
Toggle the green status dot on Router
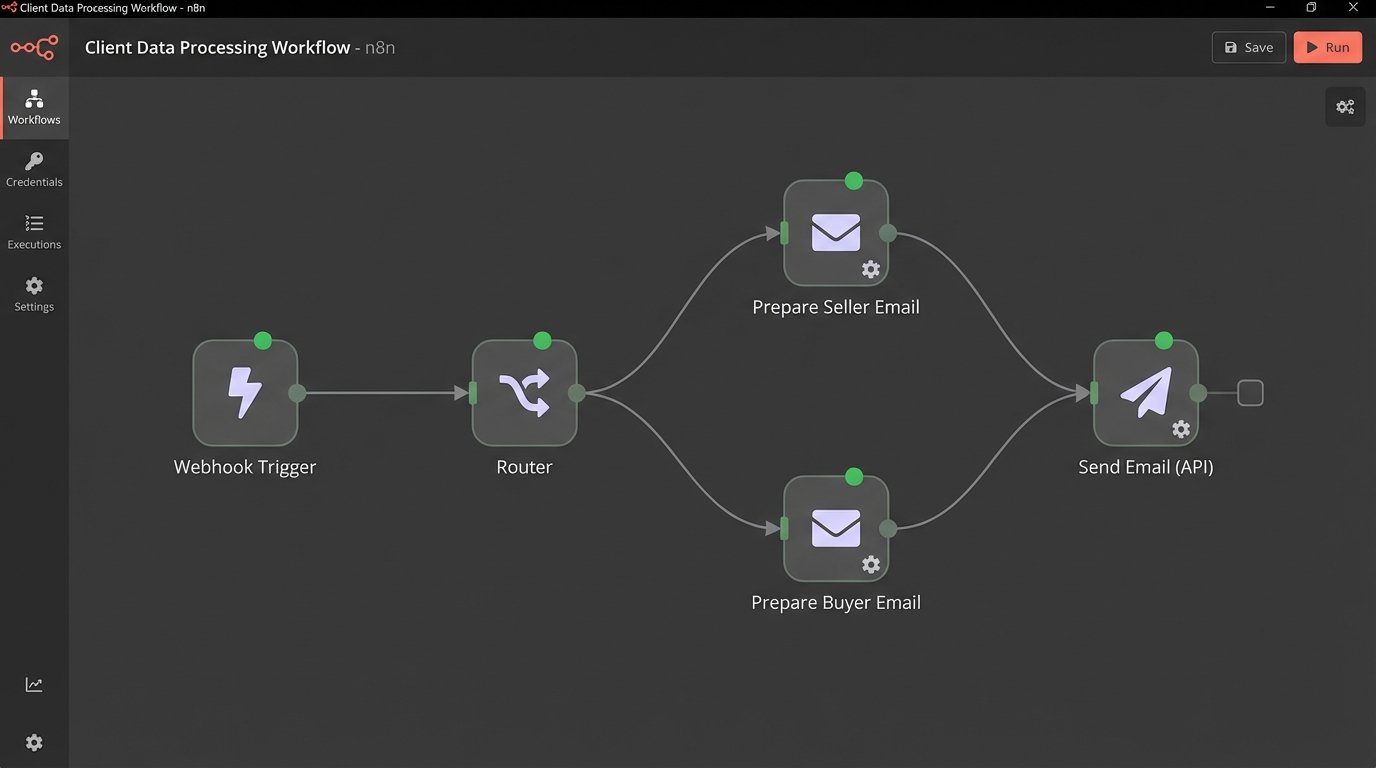[x=541, y=340]
